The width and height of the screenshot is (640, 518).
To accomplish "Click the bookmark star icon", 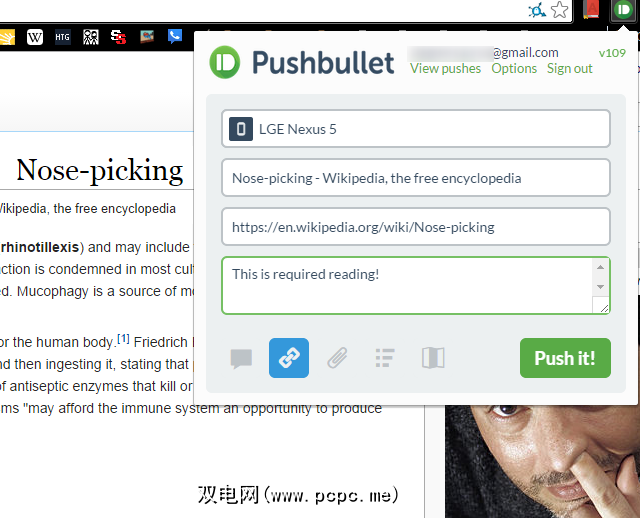I will tap(560, 10).
